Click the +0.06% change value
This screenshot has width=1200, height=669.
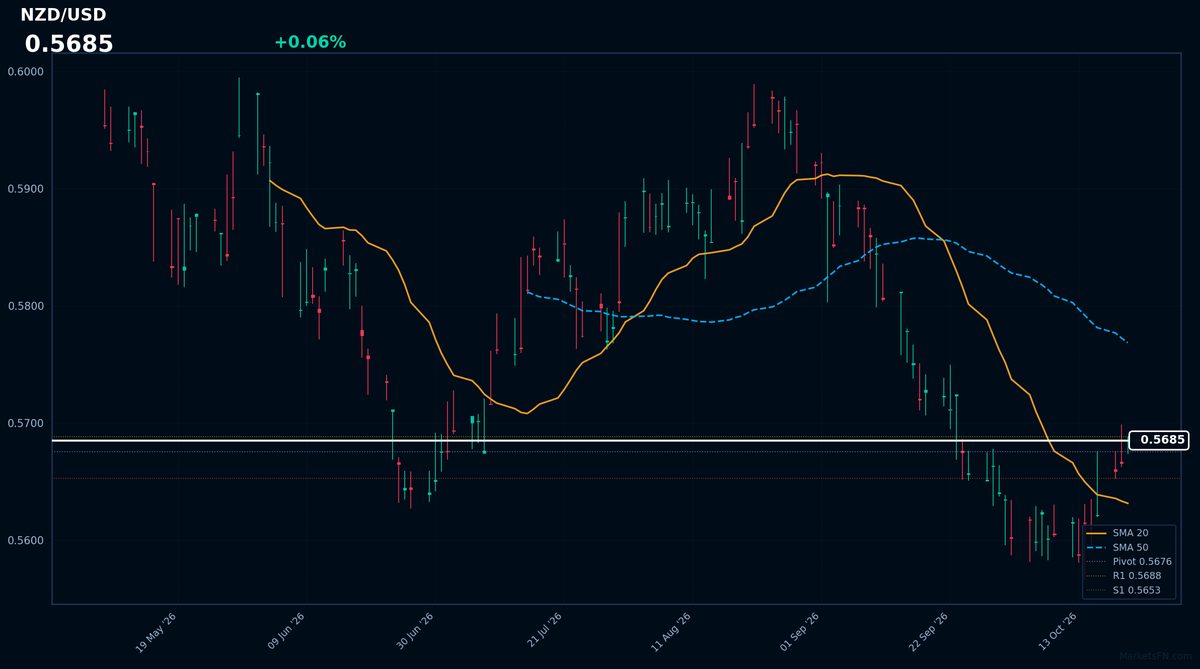coord(310,42)
